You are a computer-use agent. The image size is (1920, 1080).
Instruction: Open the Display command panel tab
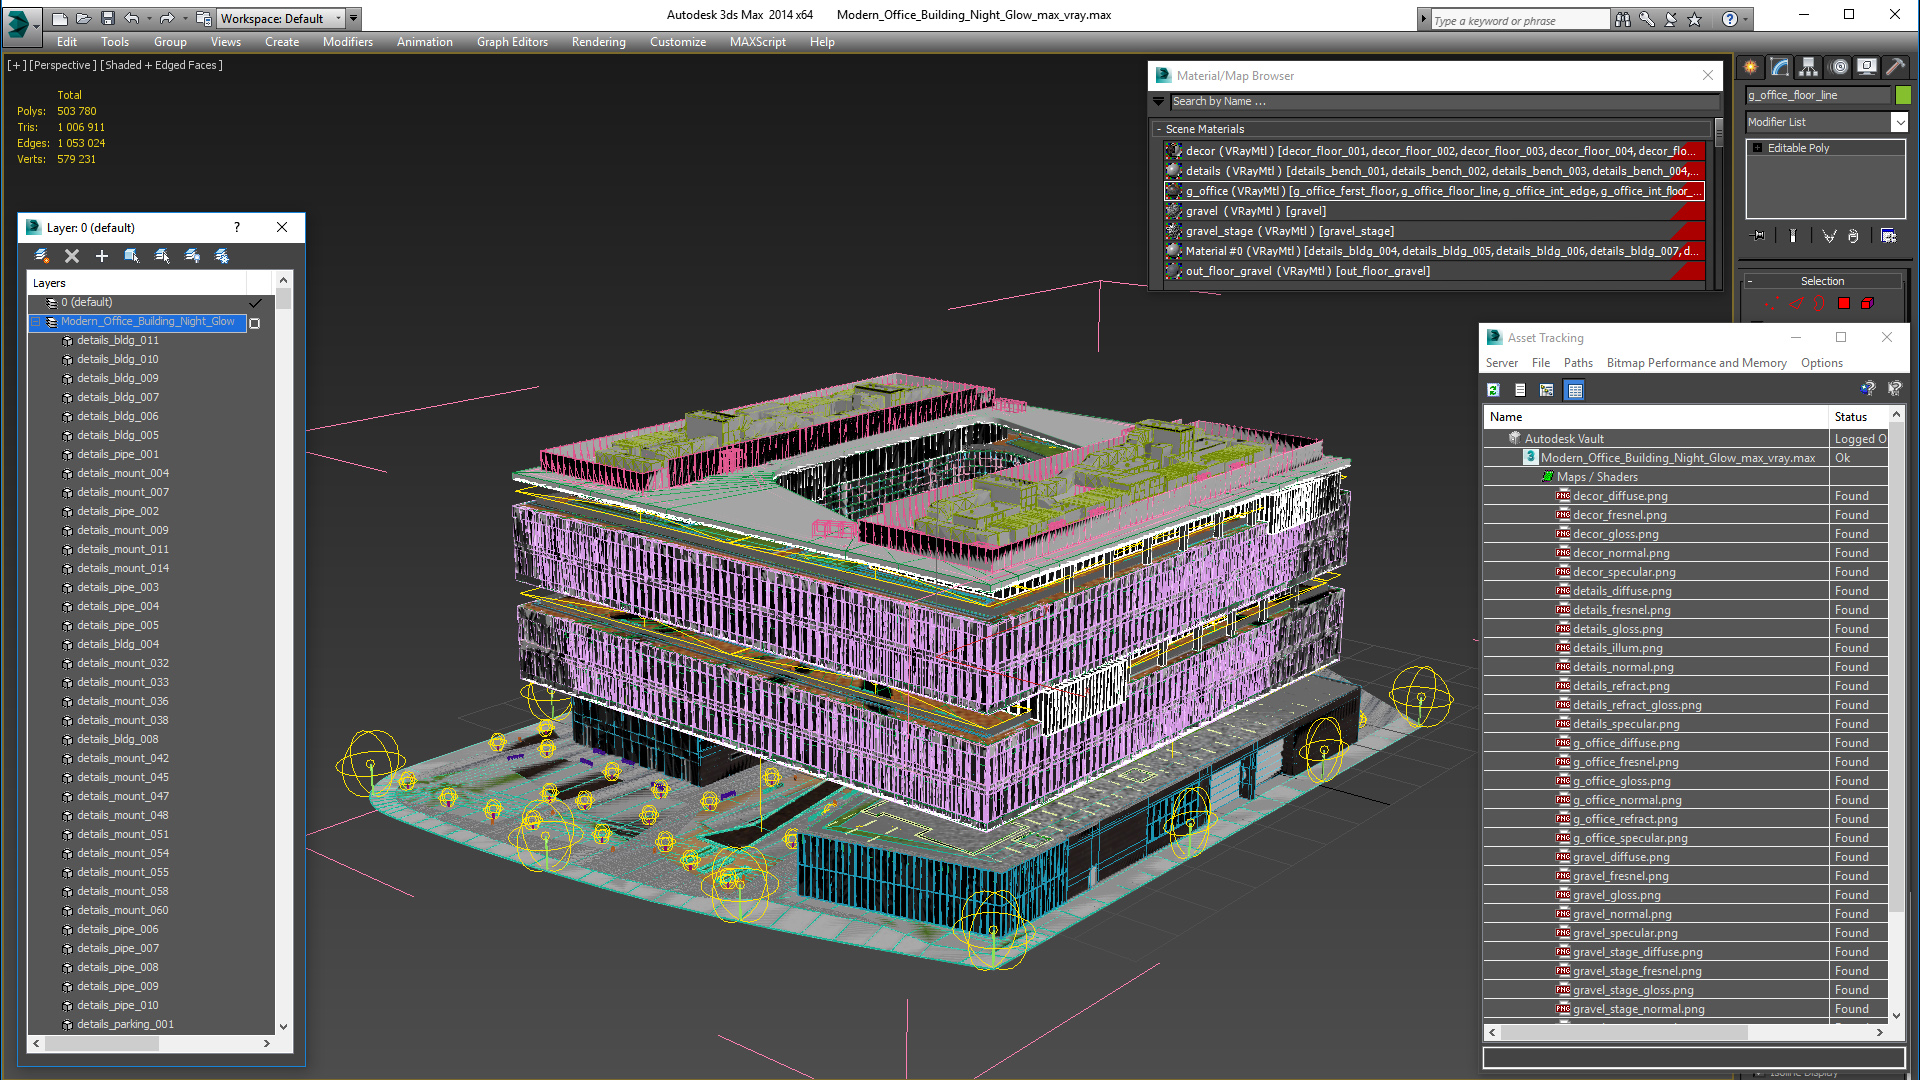point(1867,67)
